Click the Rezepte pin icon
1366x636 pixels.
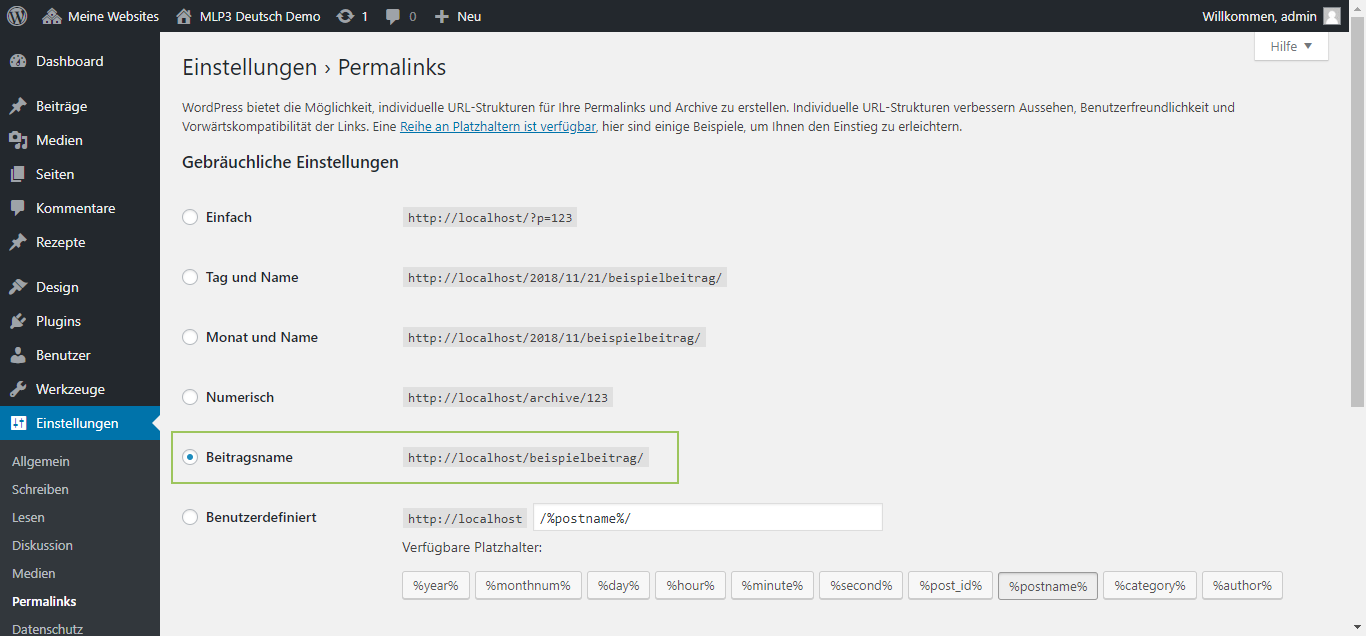click(18, 242)
